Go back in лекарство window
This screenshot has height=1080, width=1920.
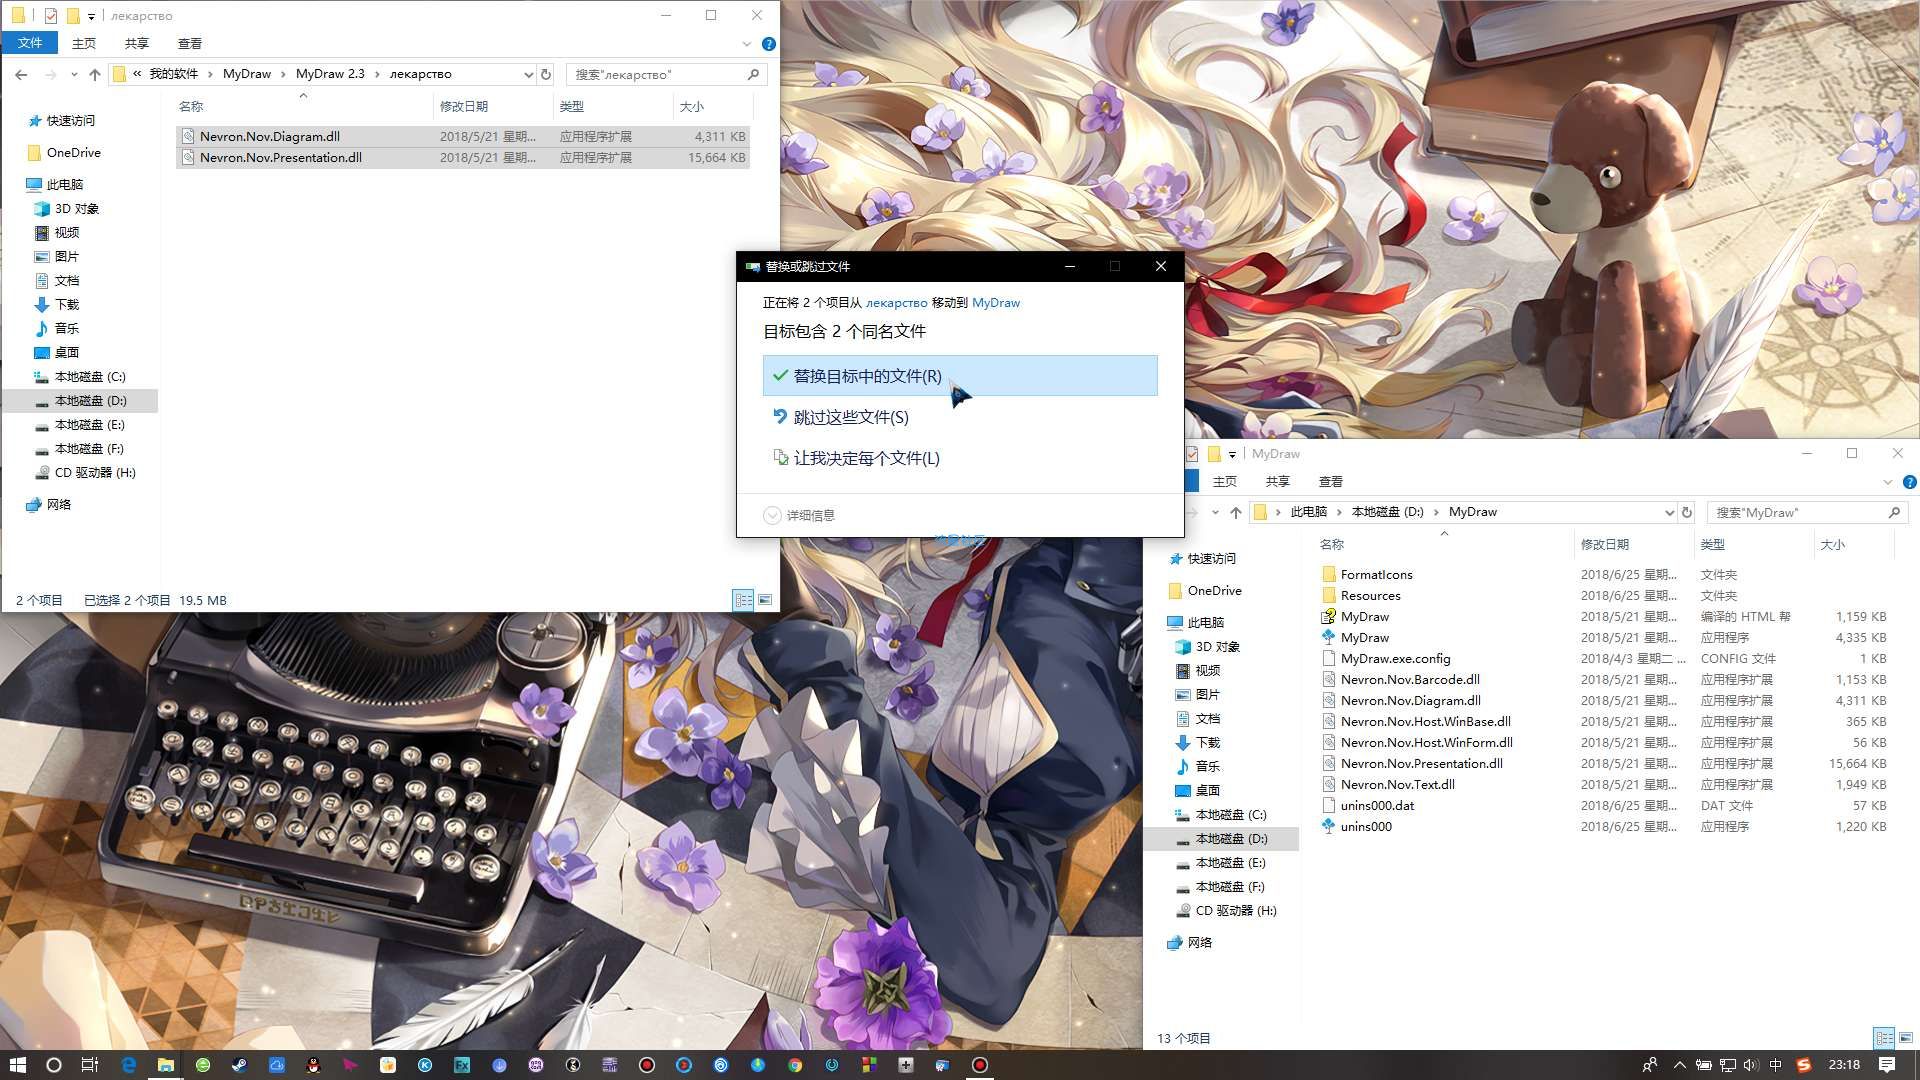21,74
